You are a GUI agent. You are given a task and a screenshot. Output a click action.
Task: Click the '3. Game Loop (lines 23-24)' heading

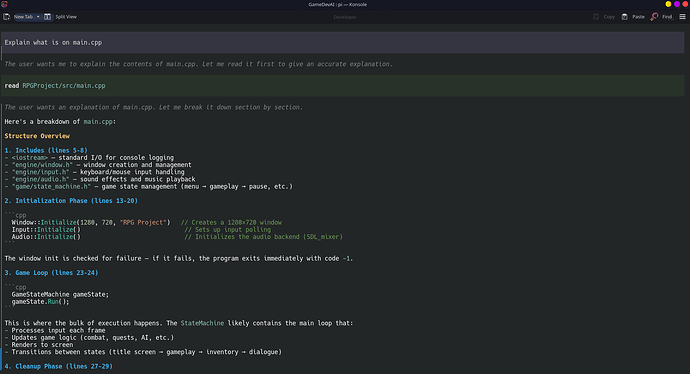[x=51, y=273]
